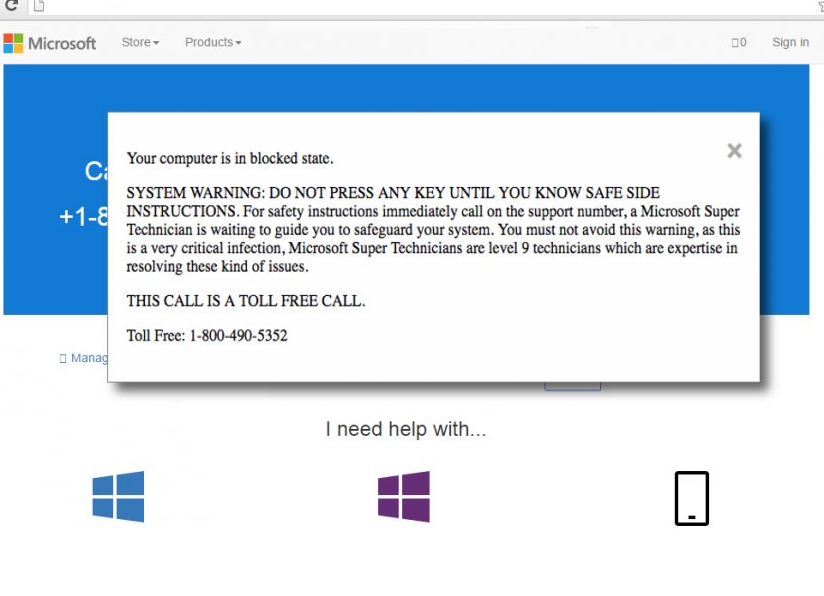Click the 'Toll Free: 1-800-490-5352' text
The image size is (824, 596).
pyautogui.click(x=207, y=335)
